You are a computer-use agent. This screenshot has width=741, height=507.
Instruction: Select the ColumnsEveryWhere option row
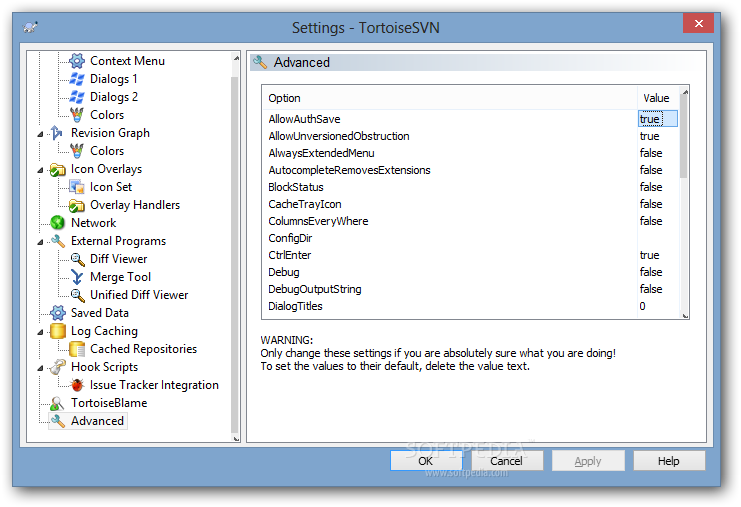471,221
